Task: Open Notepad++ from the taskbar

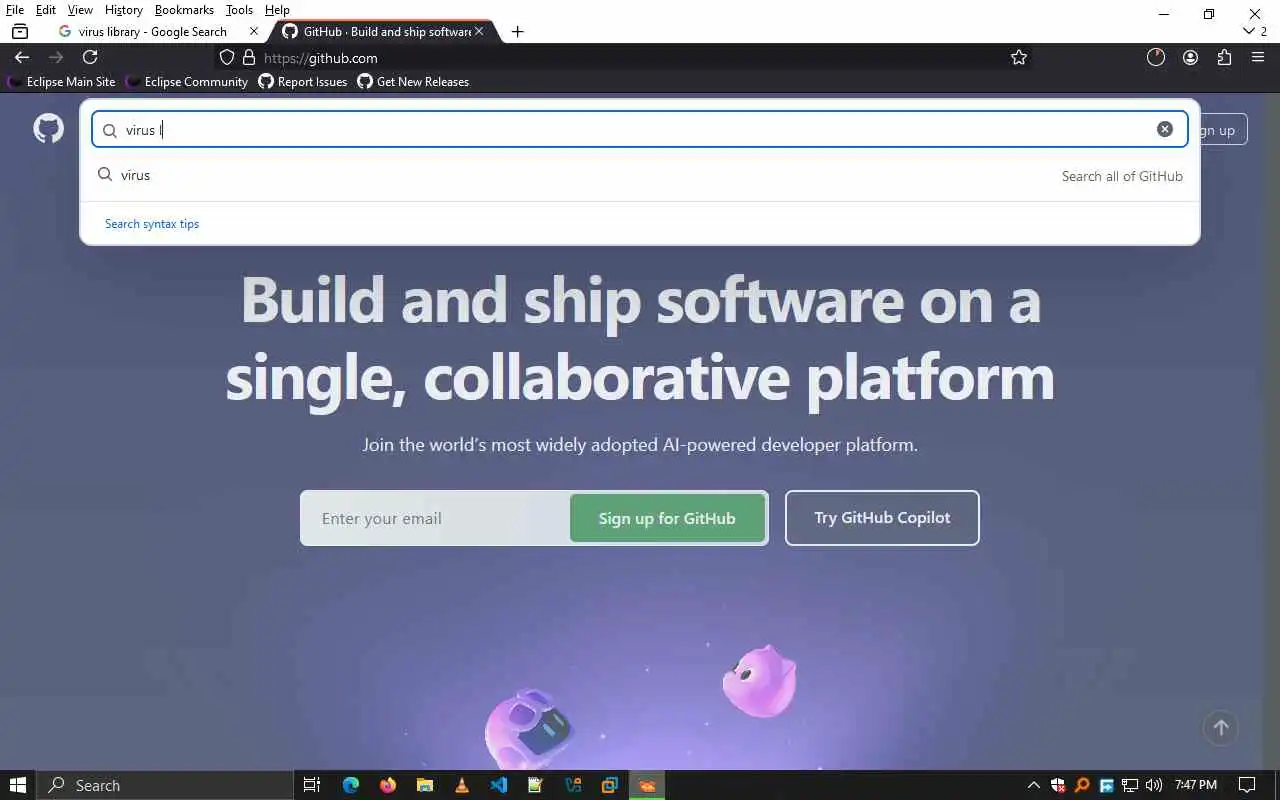Action: tap(536, 785)
